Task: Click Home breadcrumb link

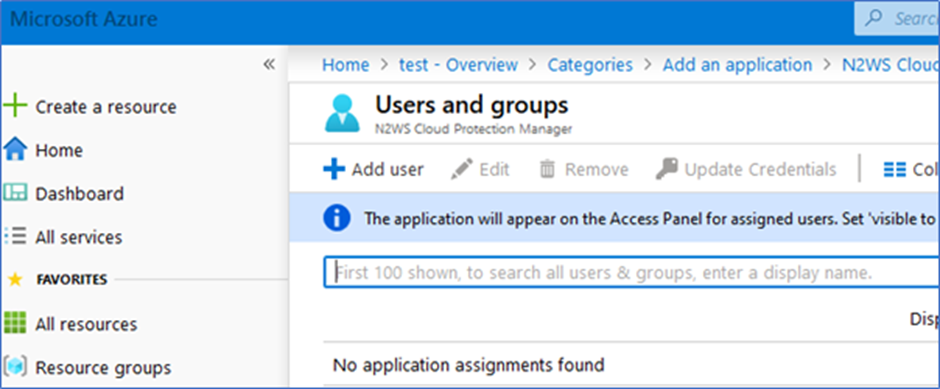Action: [346, 65]
